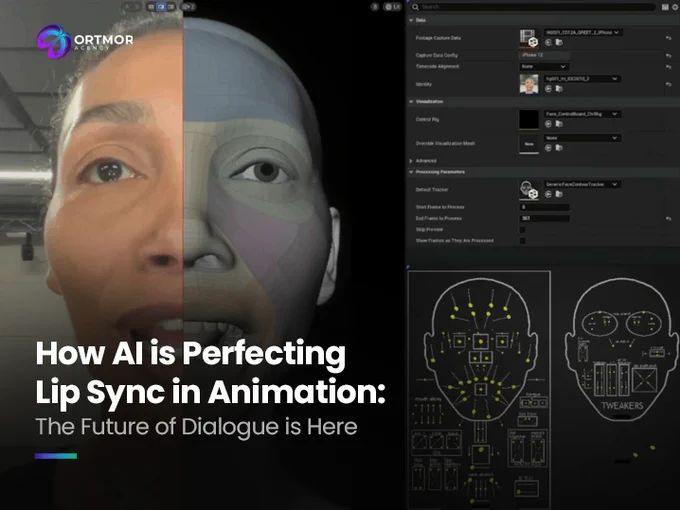Use selected asset for Identity
680x510 pixels.
pyautogui.click(x=548, y=89)
